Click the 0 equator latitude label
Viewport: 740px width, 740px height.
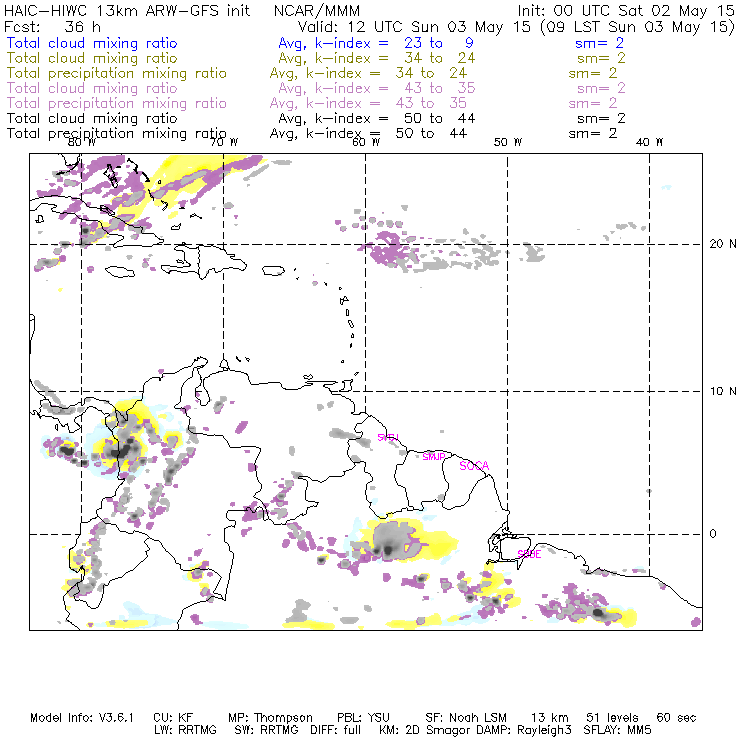coord(713,533)
